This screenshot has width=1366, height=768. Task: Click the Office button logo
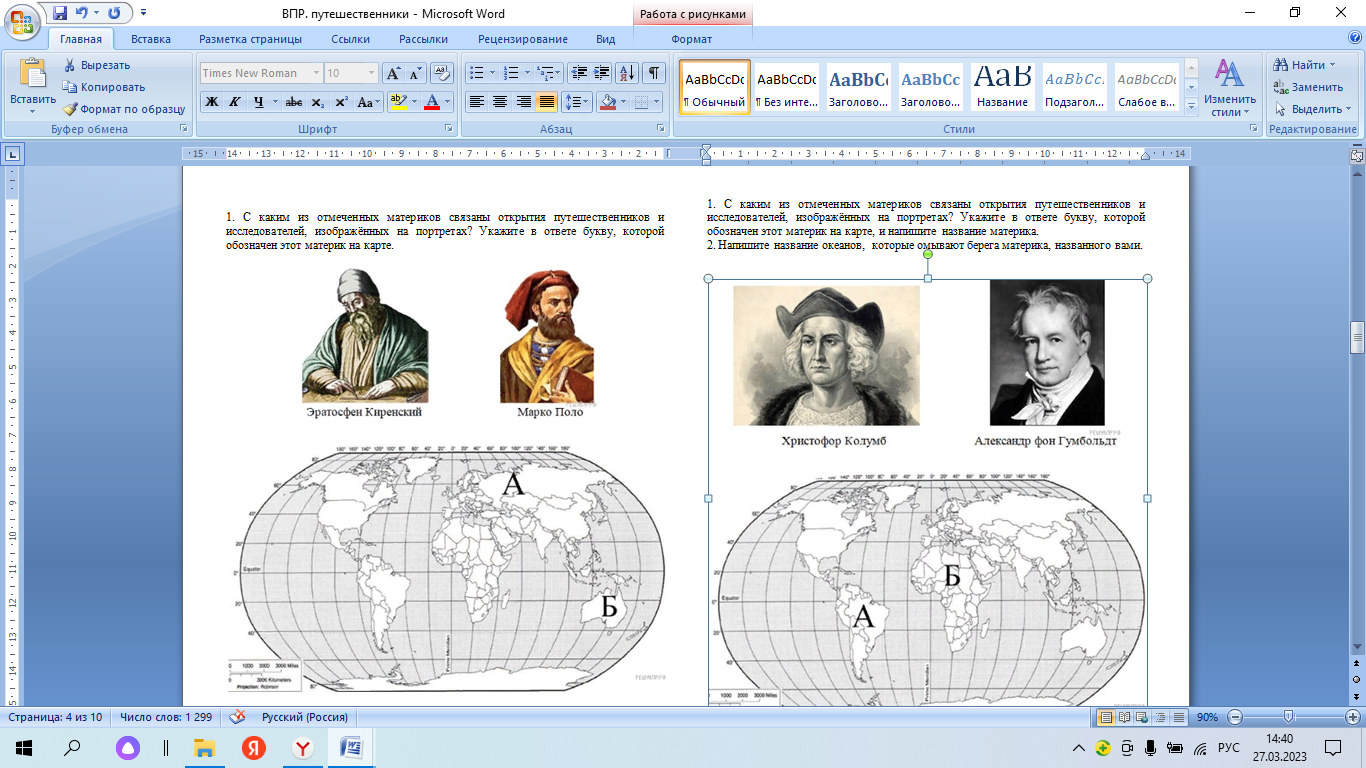tap(22, 21)
